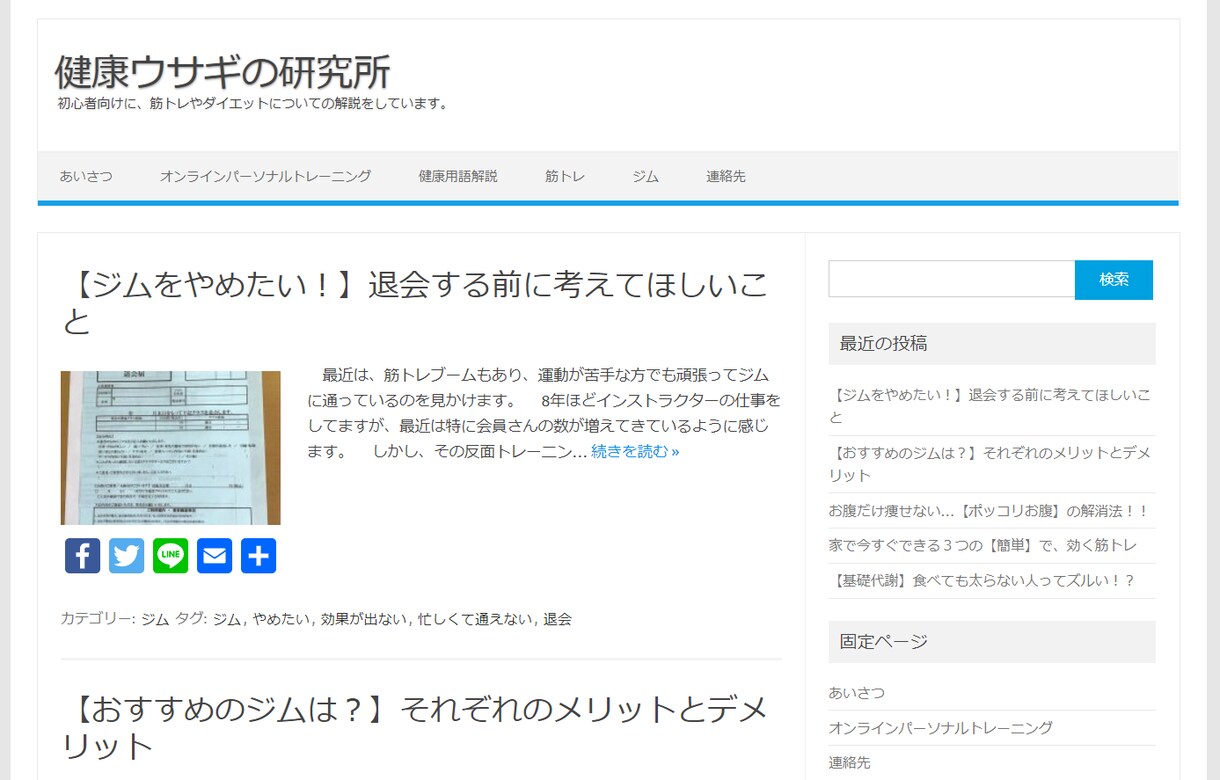Open the 健康用語解説 menu item
The image size is (1220, 780).
coord(458,176)
